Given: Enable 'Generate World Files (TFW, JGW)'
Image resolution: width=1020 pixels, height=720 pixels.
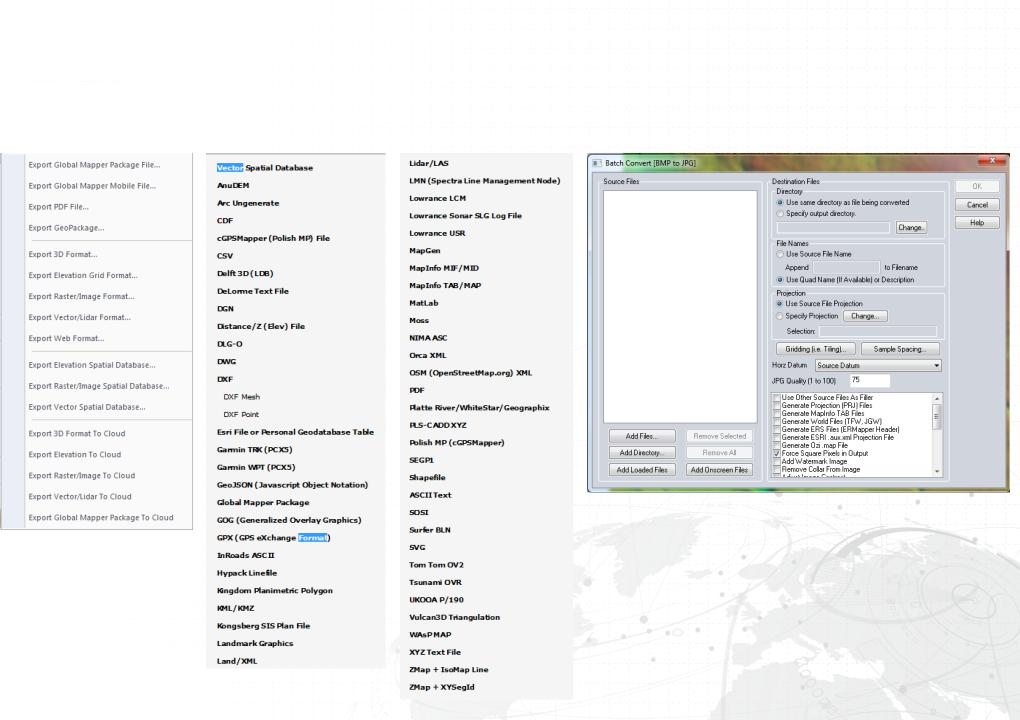Looking at the screenshot, I should [x=777, y=421].
